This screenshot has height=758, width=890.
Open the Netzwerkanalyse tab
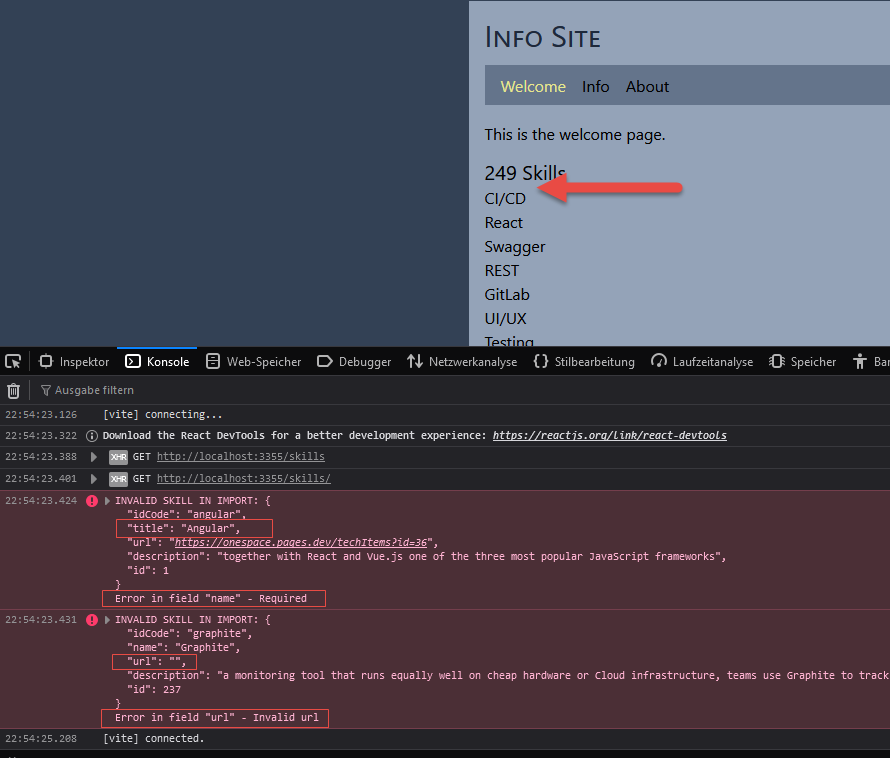462,362
